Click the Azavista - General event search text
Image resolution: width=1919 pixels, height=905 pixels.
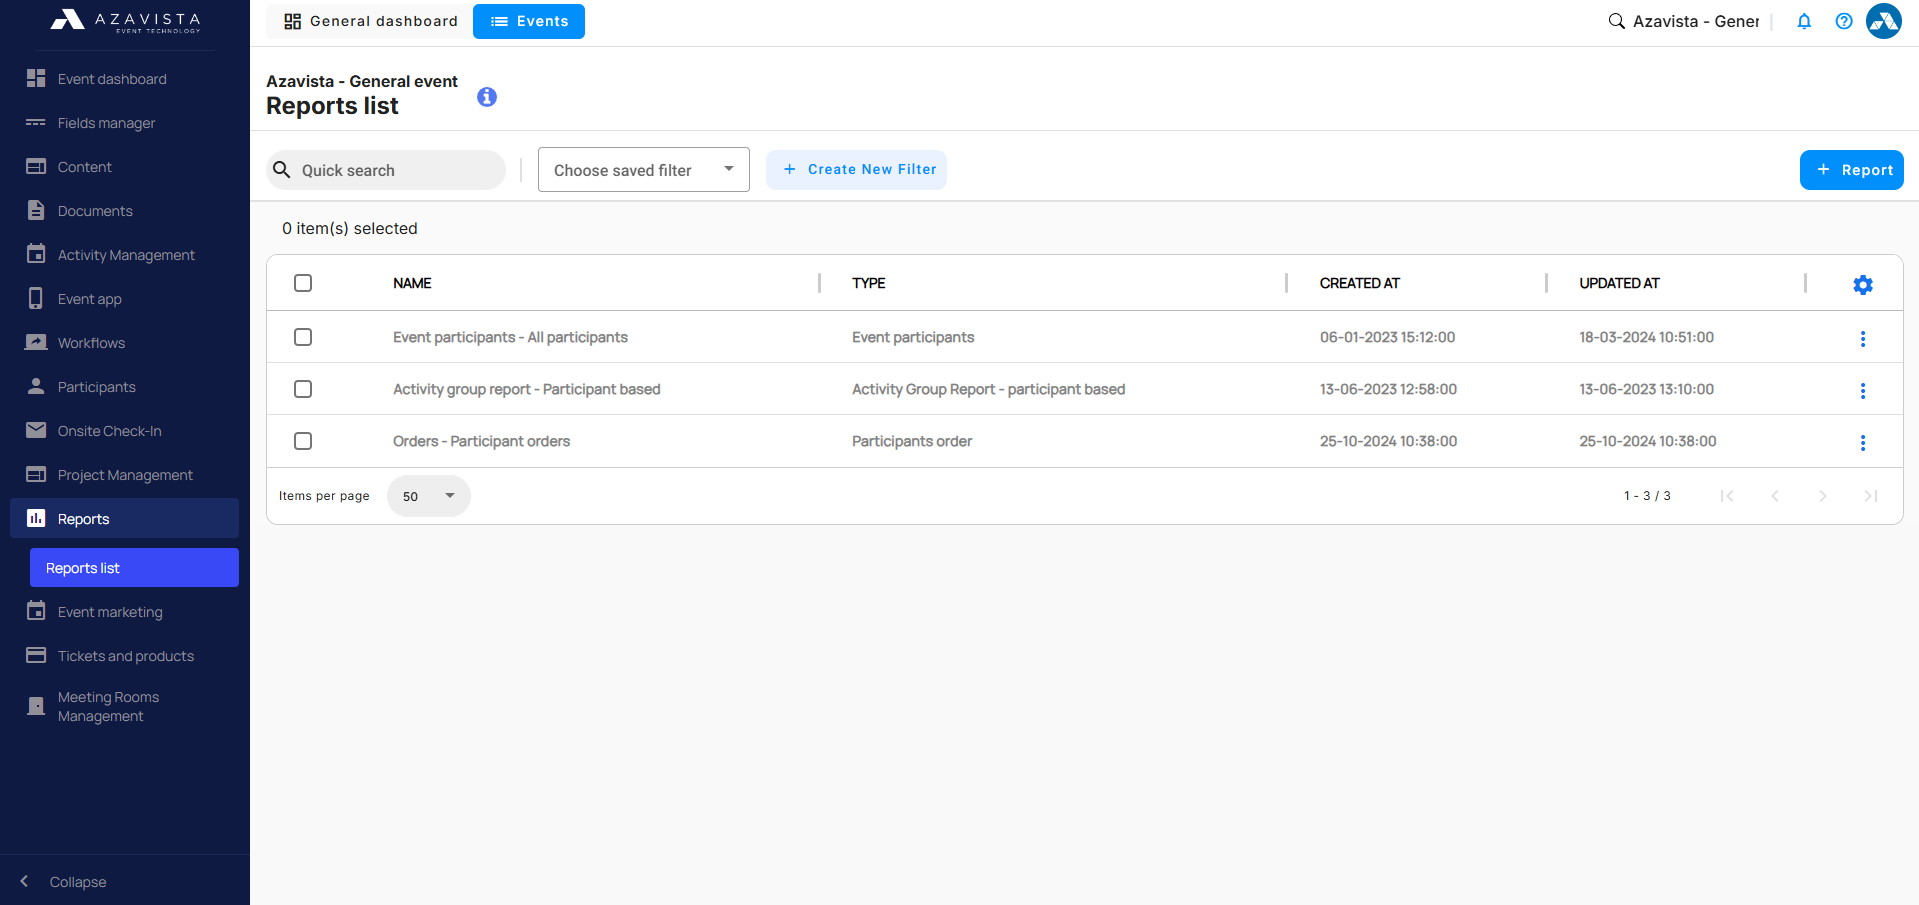(x=1696, y=21)
